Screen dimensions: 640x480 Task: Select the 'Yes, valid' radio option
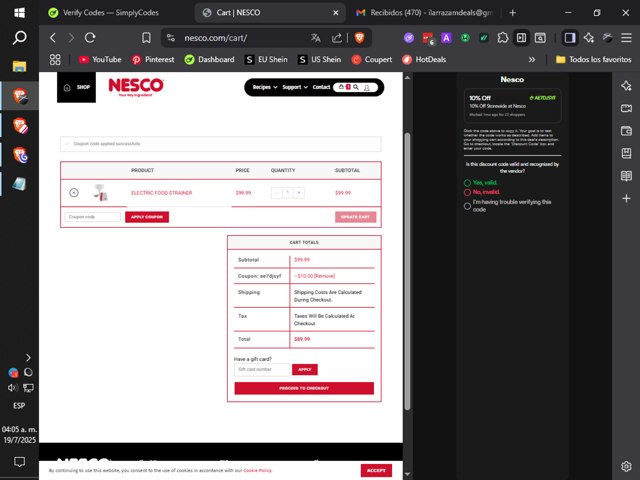coord(467,183)
